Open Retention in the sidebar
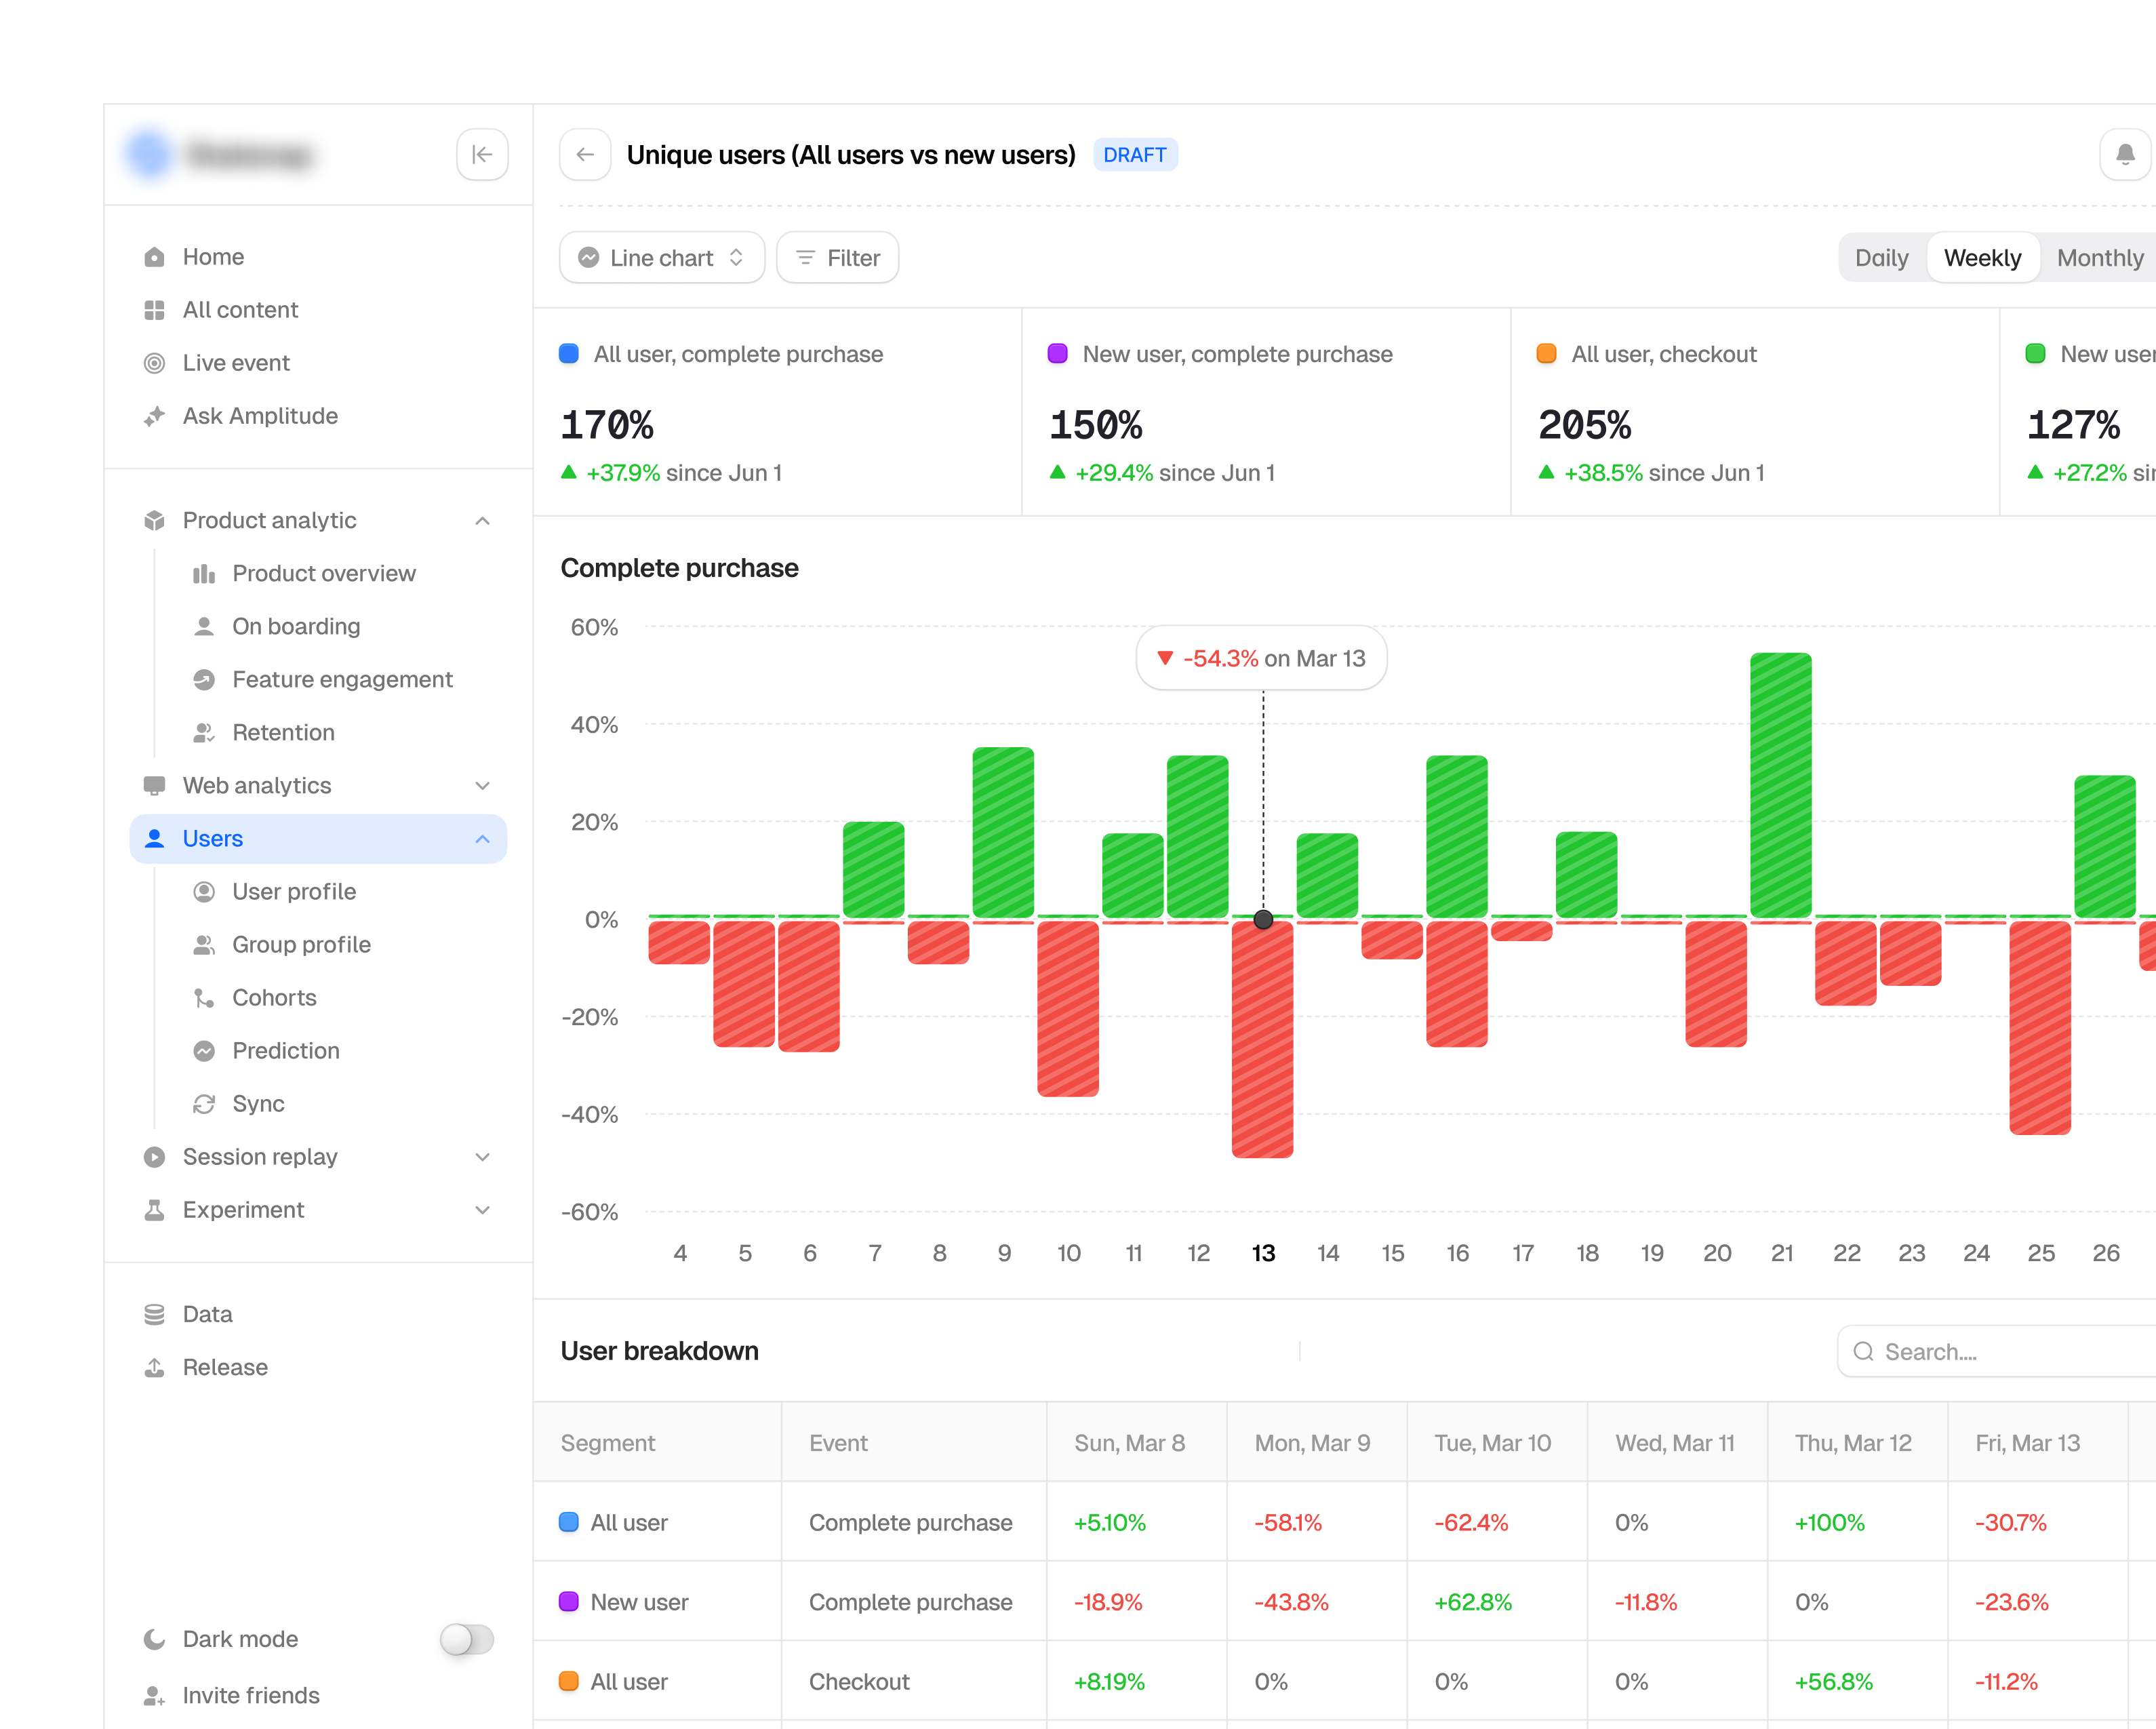The width and height of the screenshot is (2156, 1729). pyautogui.click(x=283, y=733)
